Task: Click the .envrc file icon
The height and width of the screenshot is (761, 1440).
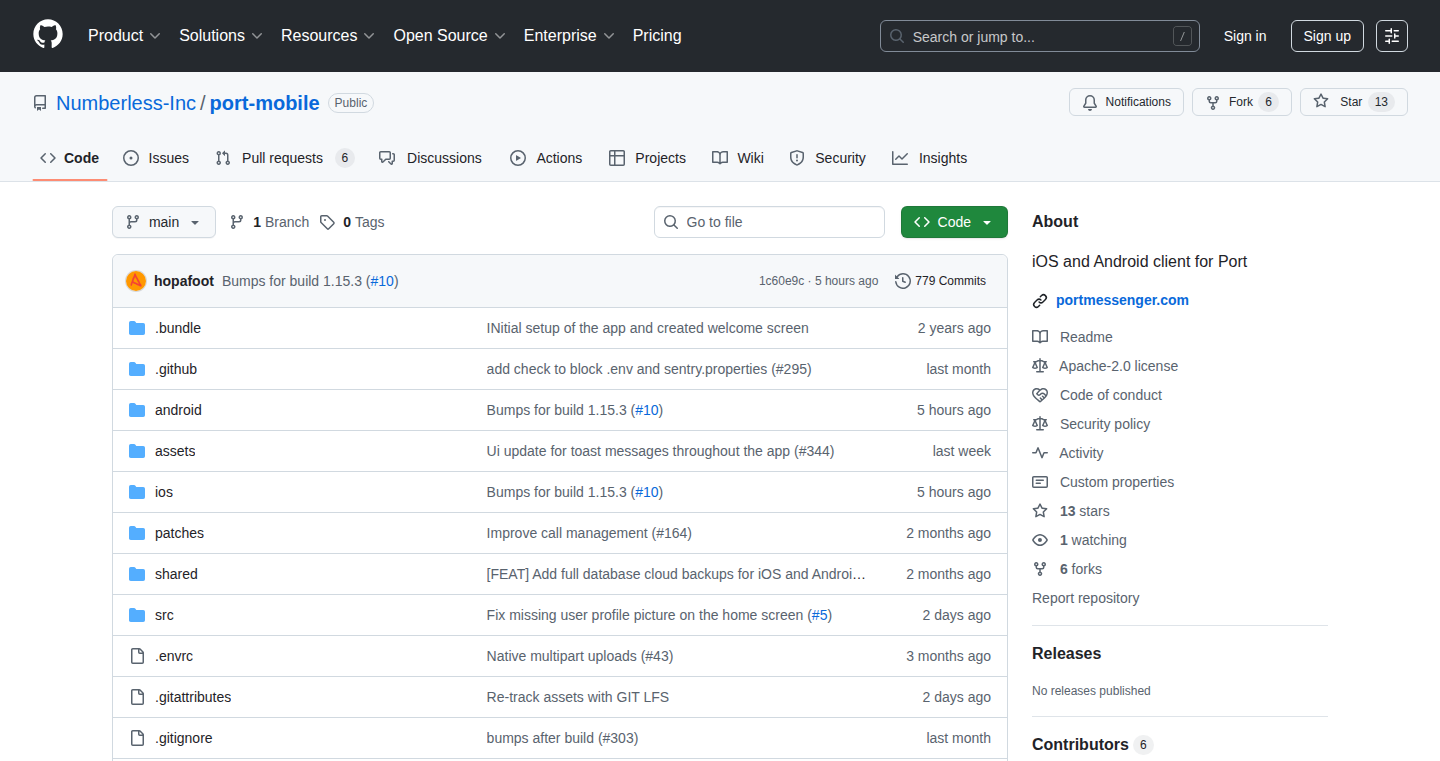Action: [x=137, y=656]
